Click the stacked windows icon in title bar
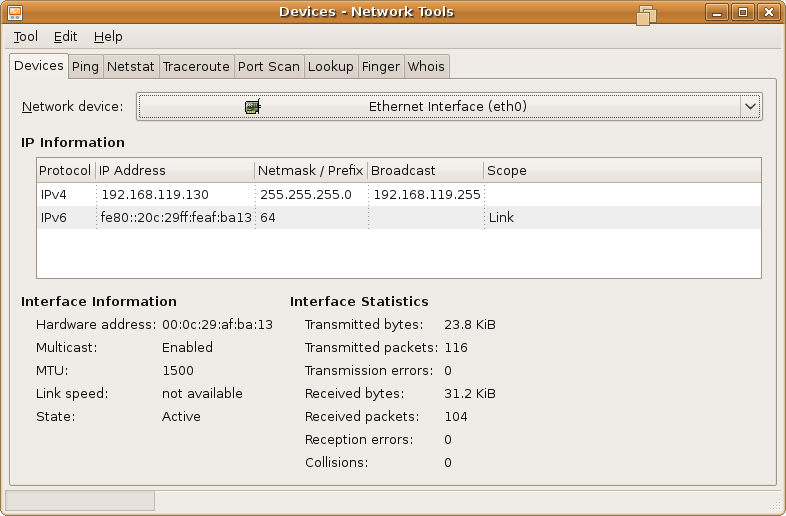Viewport: 786px width, 516px height. [x=646, y=15]
